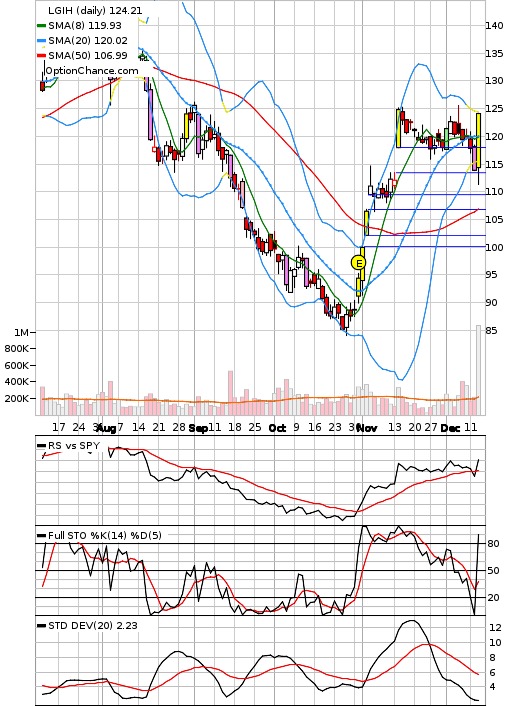
Task: Click the 140 price axis label
Action: point(494,26)
